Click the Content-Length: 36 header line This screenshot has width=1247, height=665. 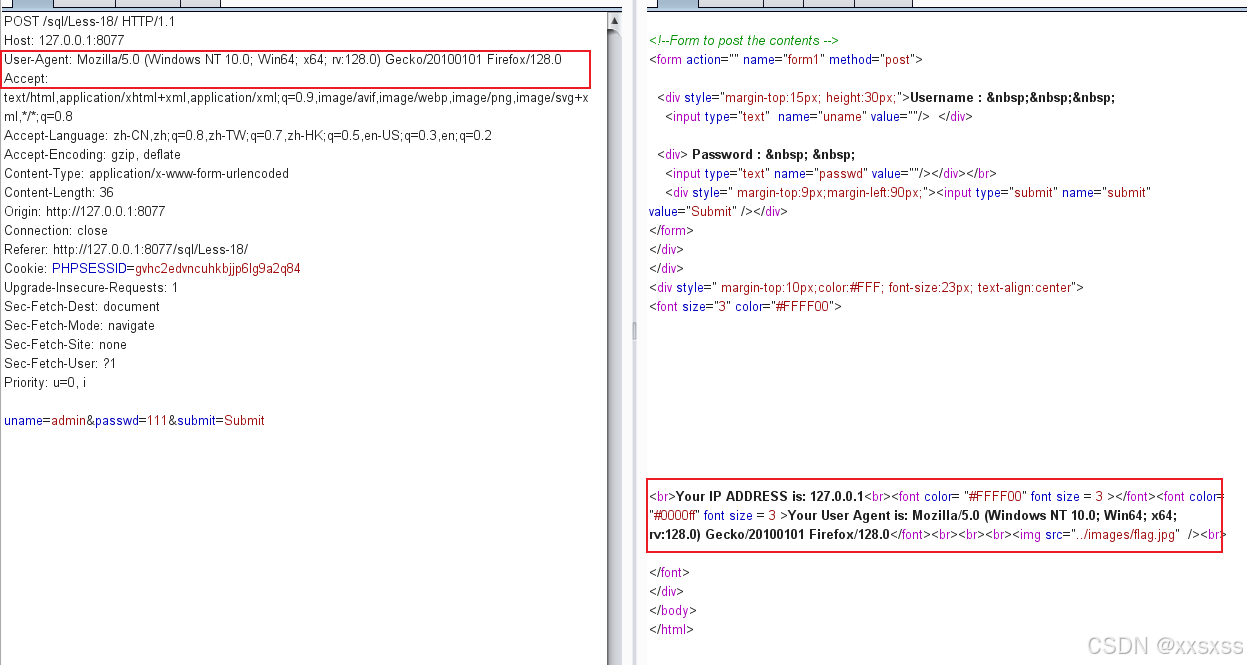click(x=60, y=192)
